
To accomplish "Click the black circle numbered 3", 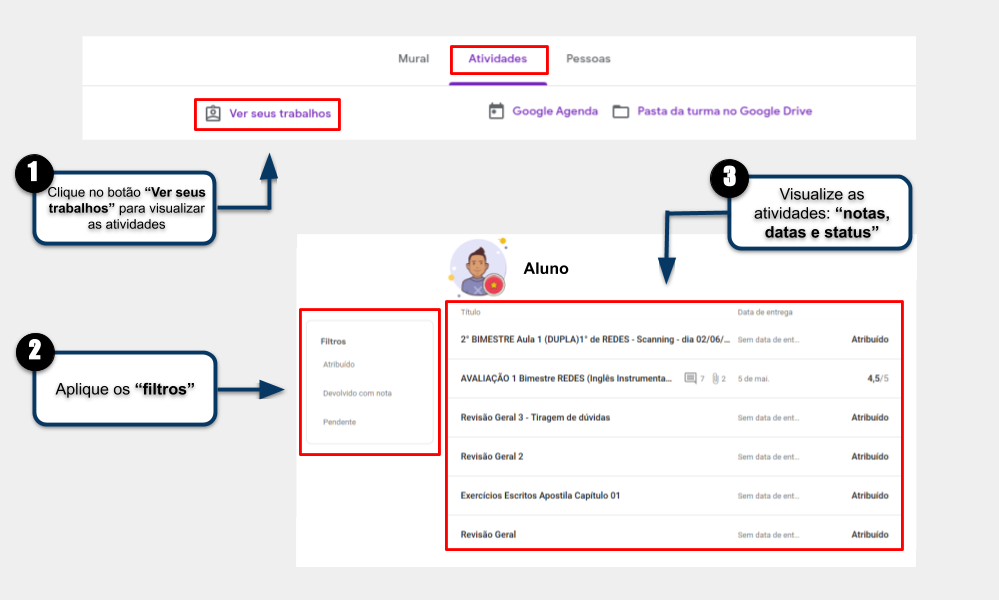I will pos(729,178).
